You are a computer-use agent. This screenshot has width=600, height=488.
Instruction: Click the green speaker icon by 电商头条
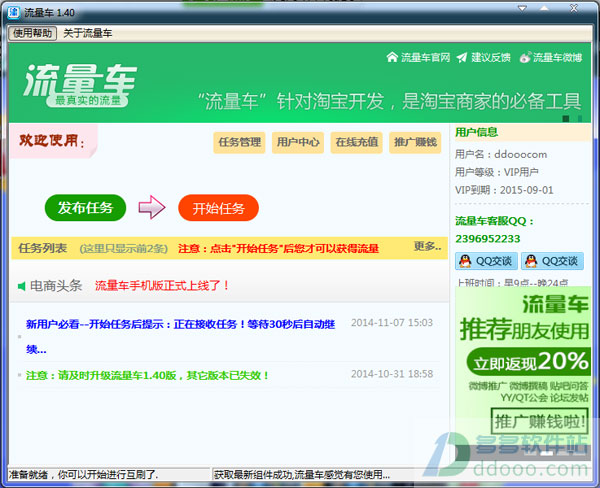[22, 286]
